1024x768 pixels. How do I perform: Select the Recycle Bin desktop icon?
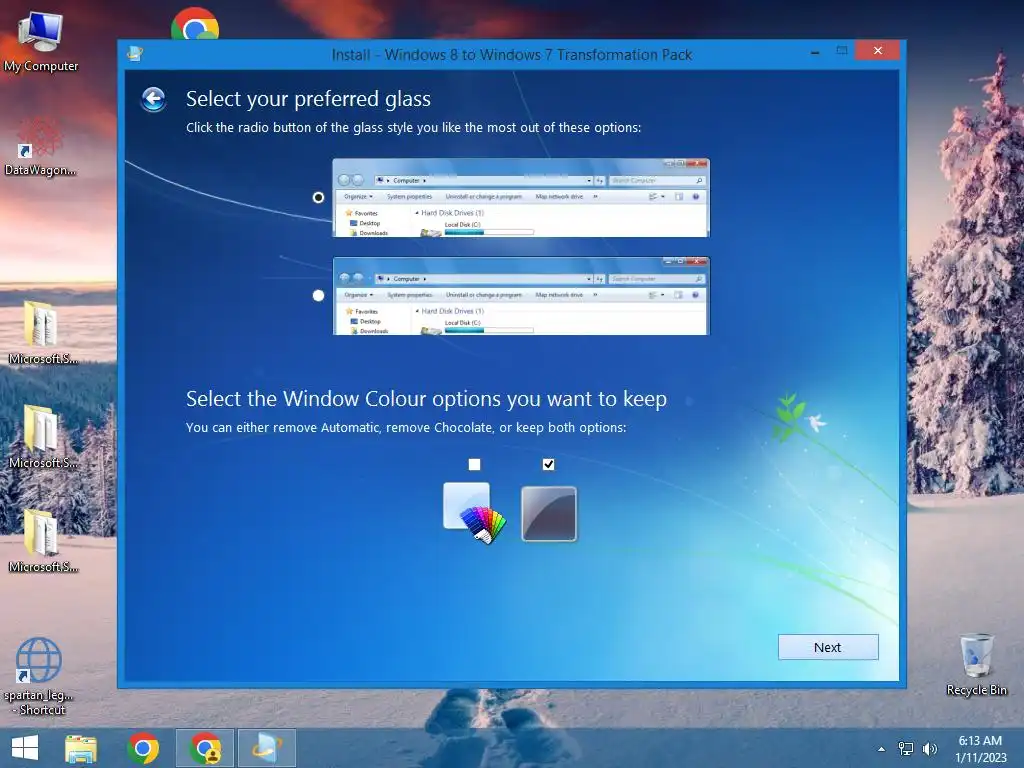point(976,665)
